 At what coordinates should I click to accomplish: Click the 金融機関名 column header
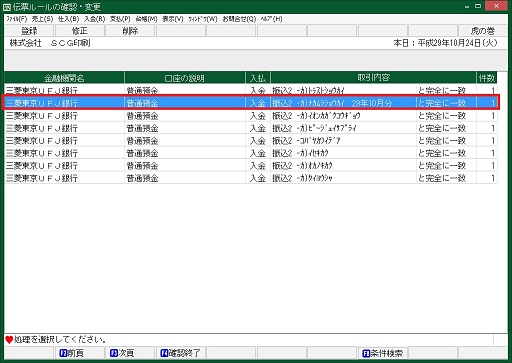pos(64,78)
